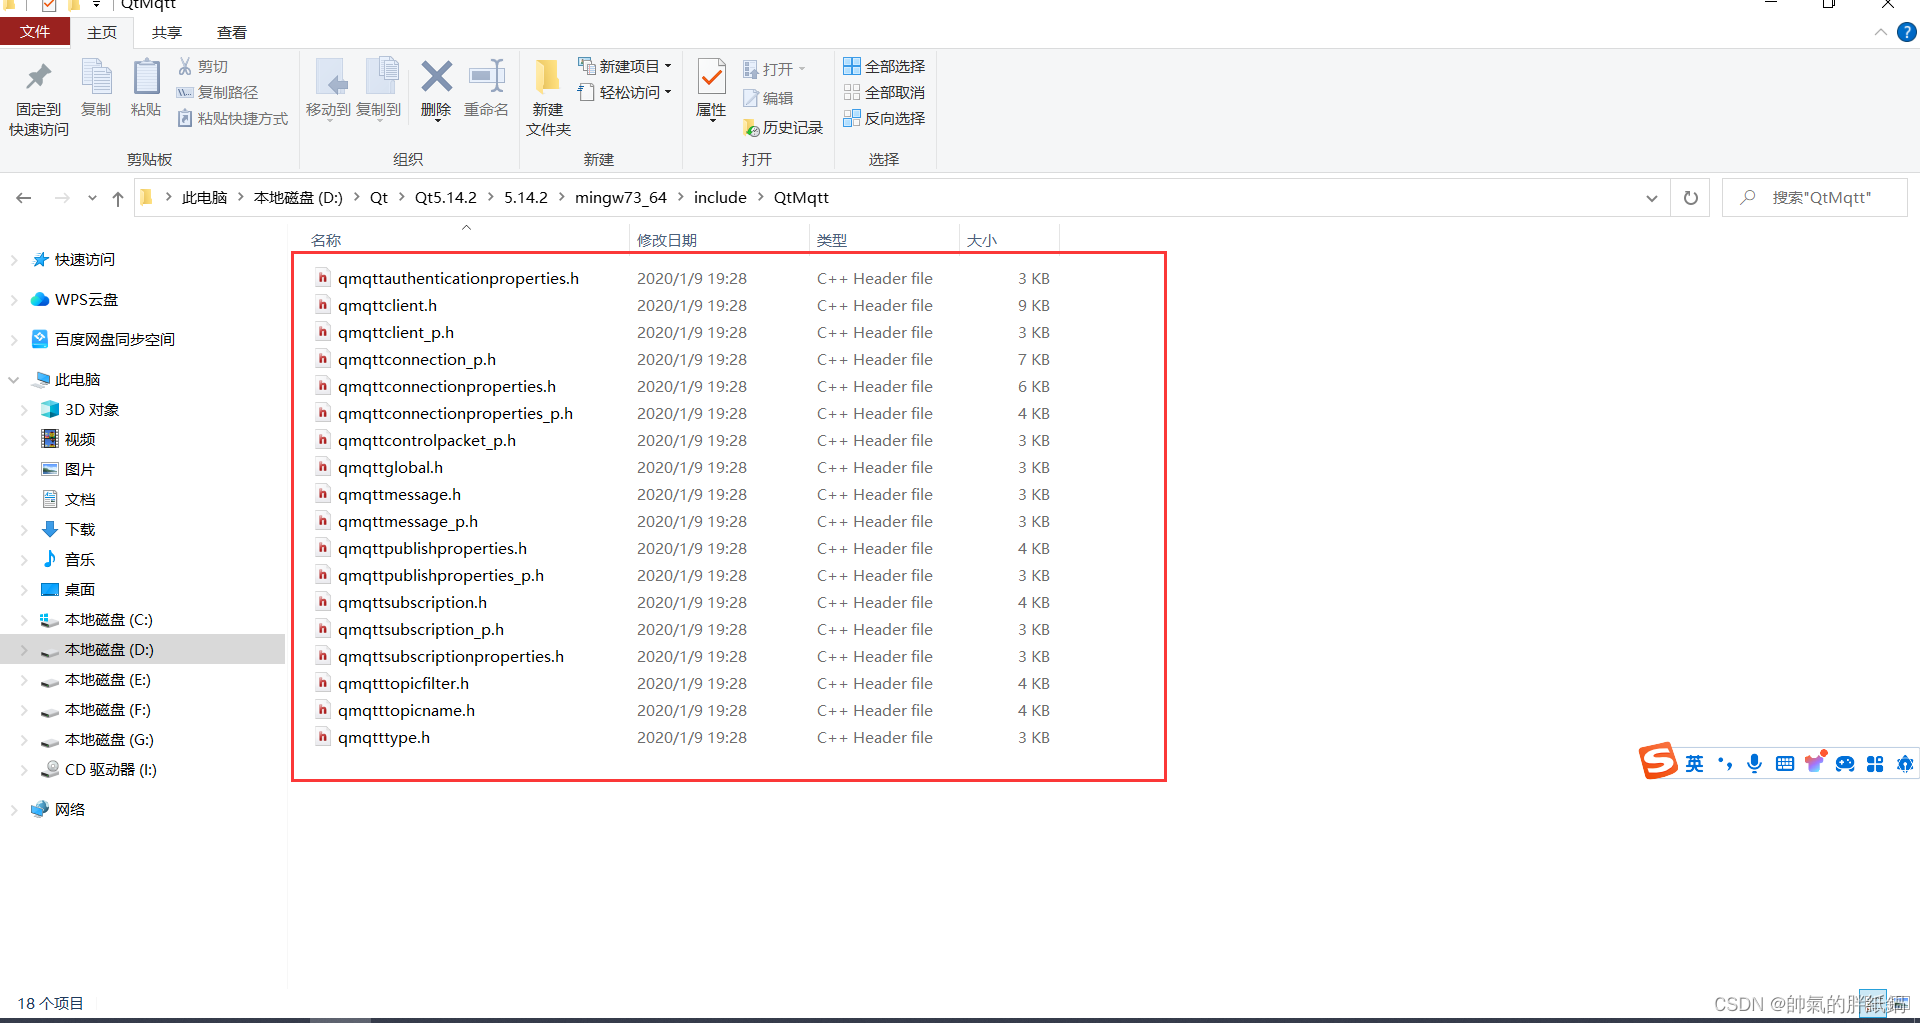Viewport: 1920px width, 1023px height.
Task: Click the Properties (属性) checkmark icon
Action: (711, 77)
